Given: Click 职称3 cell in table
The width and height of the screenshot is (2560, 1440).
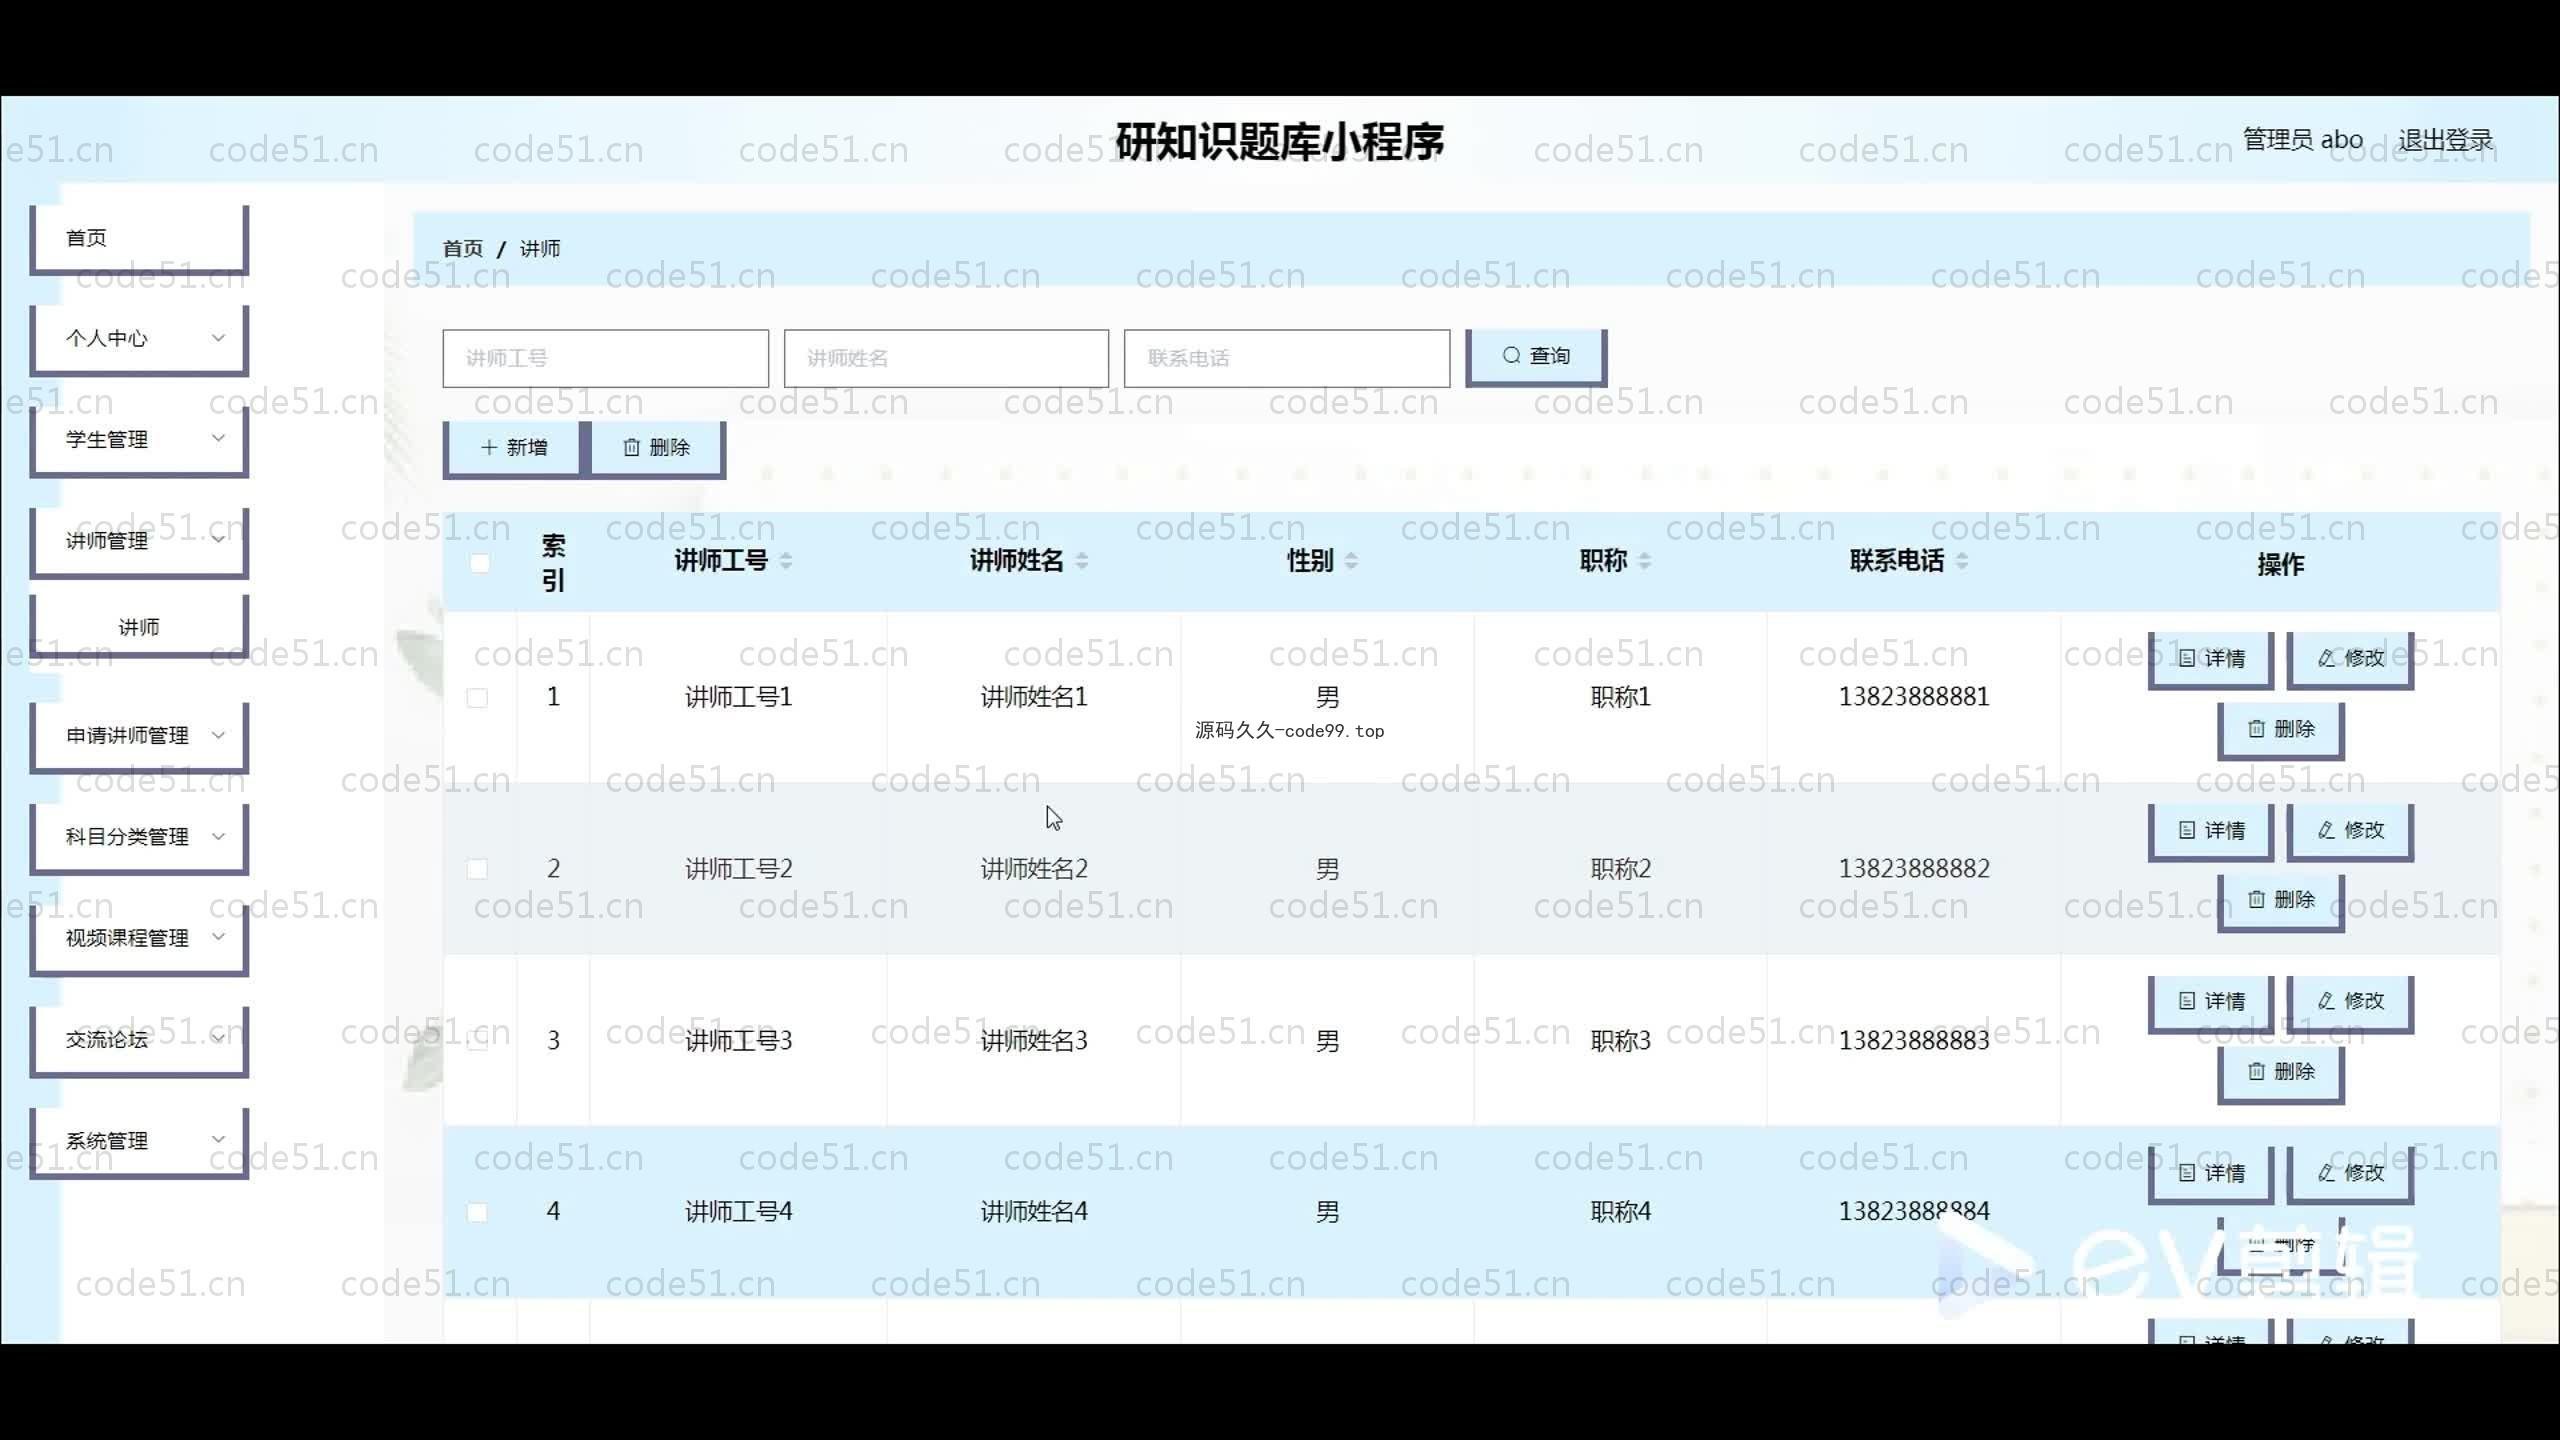Looking at the screenshot, I should coord(1621,1041).
